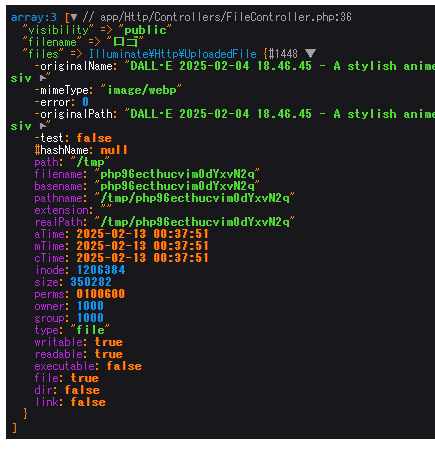The image size is (435, 453).
Task: Click the array:3 type label
Action: (34, 17)
